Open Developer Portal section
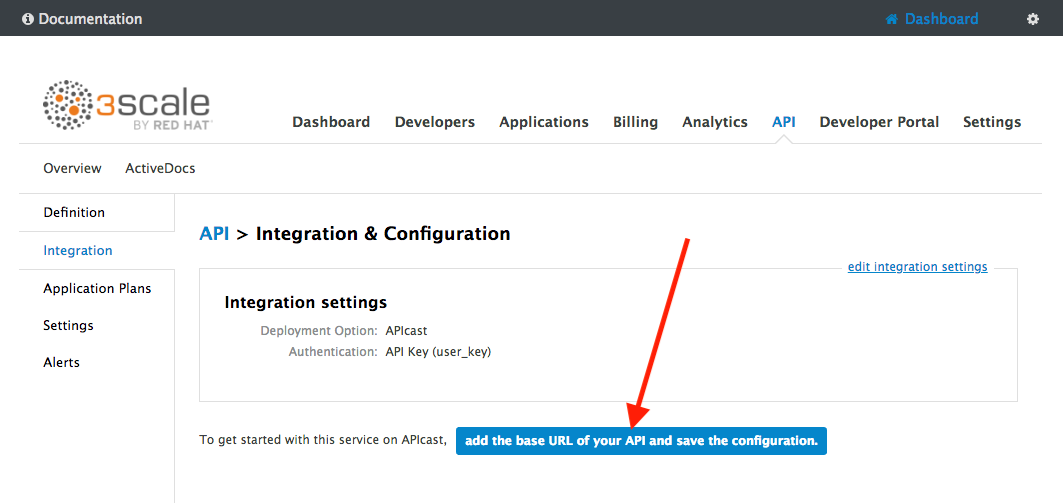 [879, 122]
